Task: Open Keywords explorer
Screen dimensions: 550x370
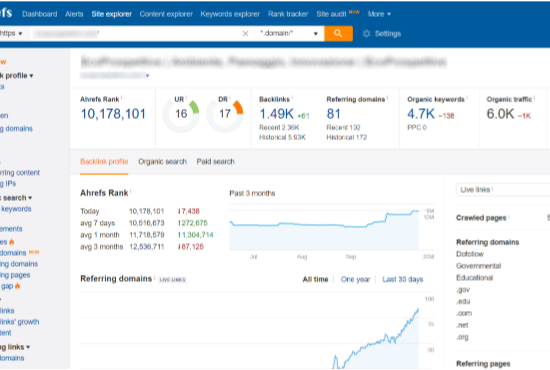Action: (230, 14)
